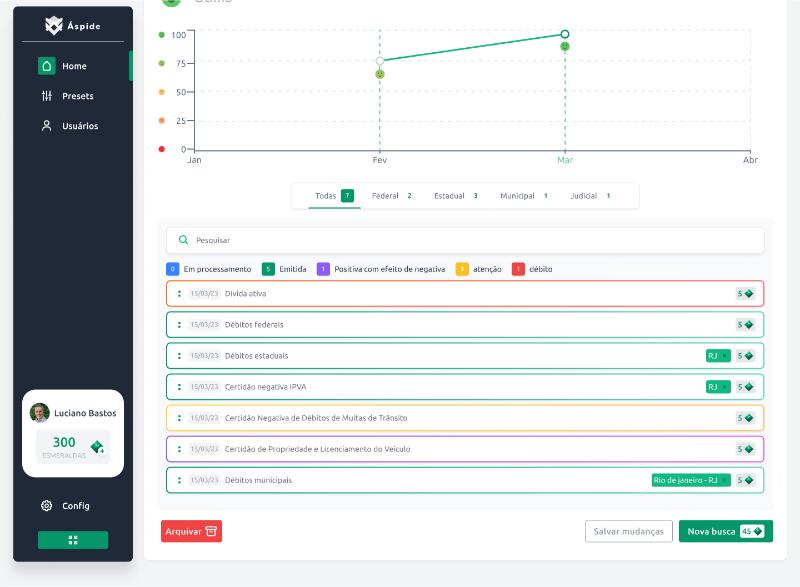Viewport: 800px width, 587px height.
Task: Select the Federal tab
Action: click(x=391, y=196)
